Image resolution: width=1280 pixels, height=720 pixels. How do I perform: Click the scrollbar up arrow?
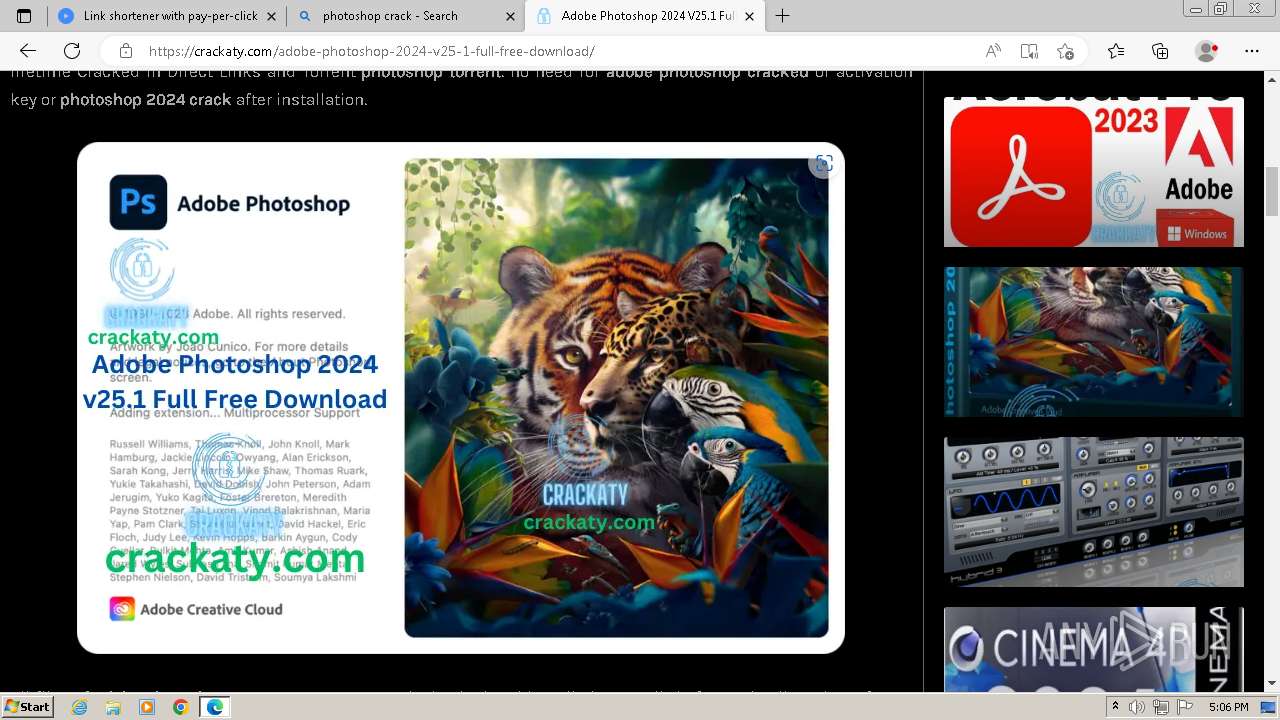[x=1272, y=77]
